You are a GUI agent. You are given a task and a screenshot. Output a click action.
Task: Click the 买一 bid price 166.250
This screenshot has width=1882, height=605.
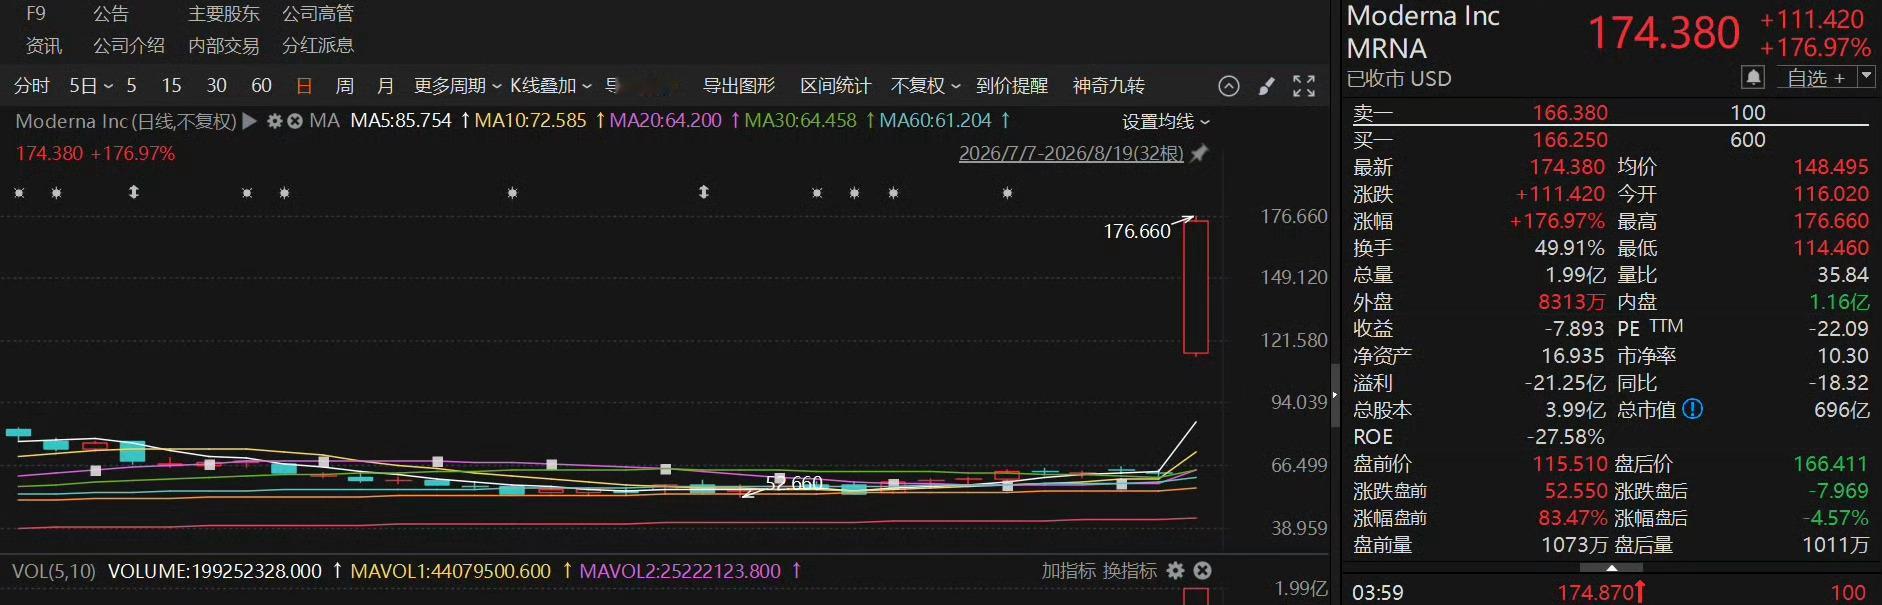[x=1570, y=140]
